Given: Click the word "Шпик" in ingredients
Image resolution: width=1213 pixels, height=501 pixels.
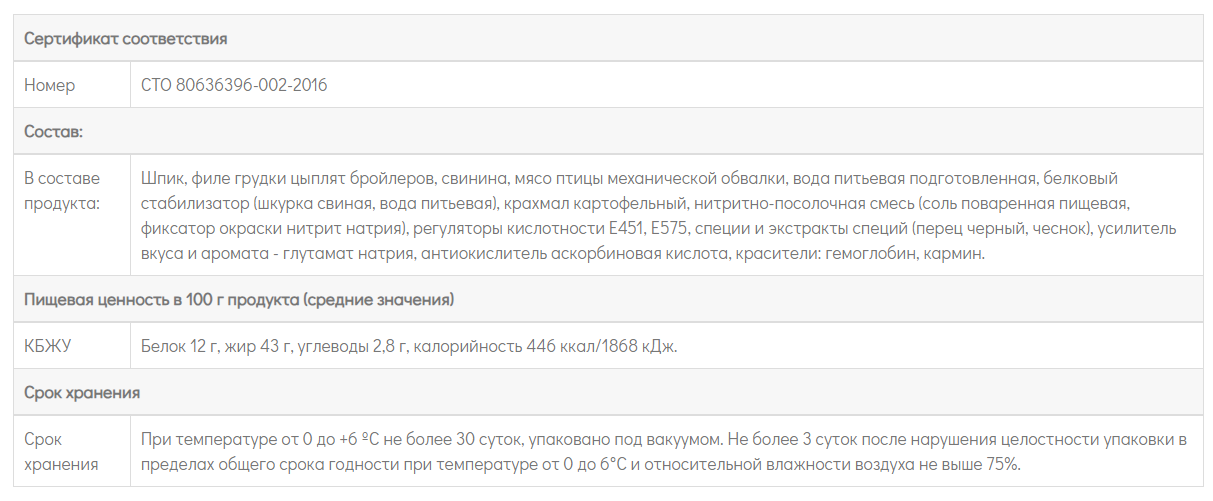Looking at the screenshot, I should click(x=163, y=178).
